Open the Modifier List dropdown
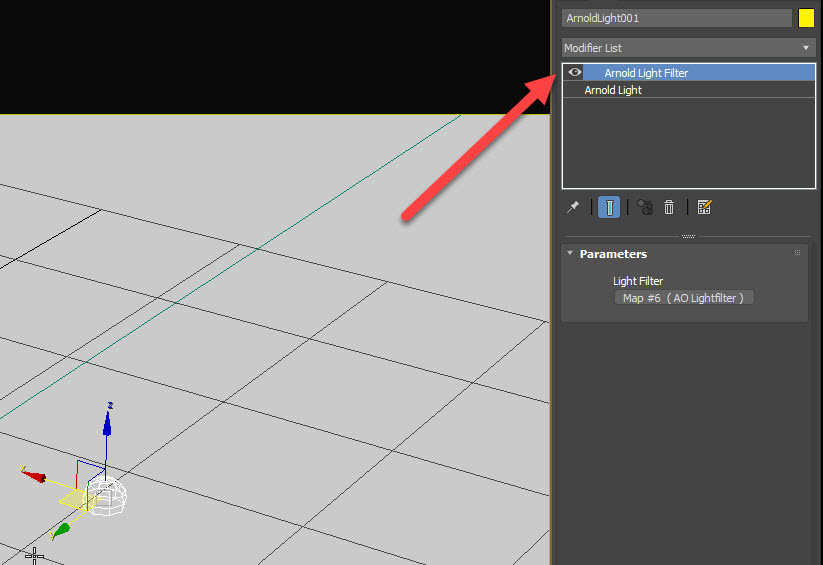 coord(688,48)
